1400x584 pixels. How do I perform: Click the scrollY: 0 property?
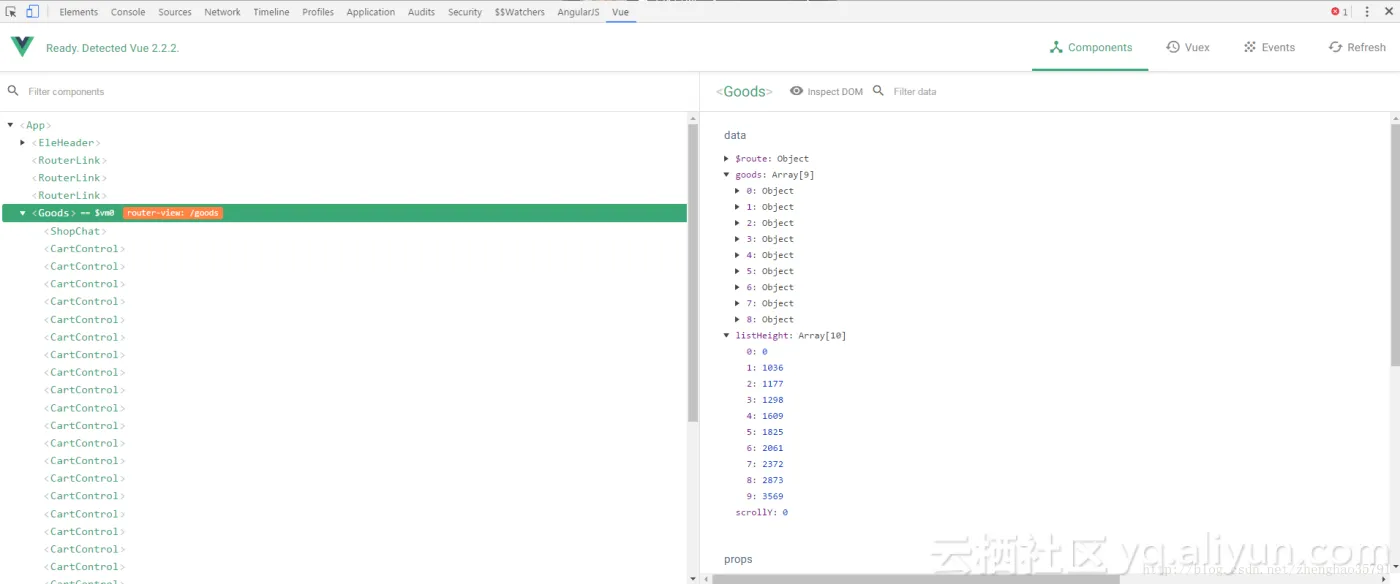click(x=761, y=512)
